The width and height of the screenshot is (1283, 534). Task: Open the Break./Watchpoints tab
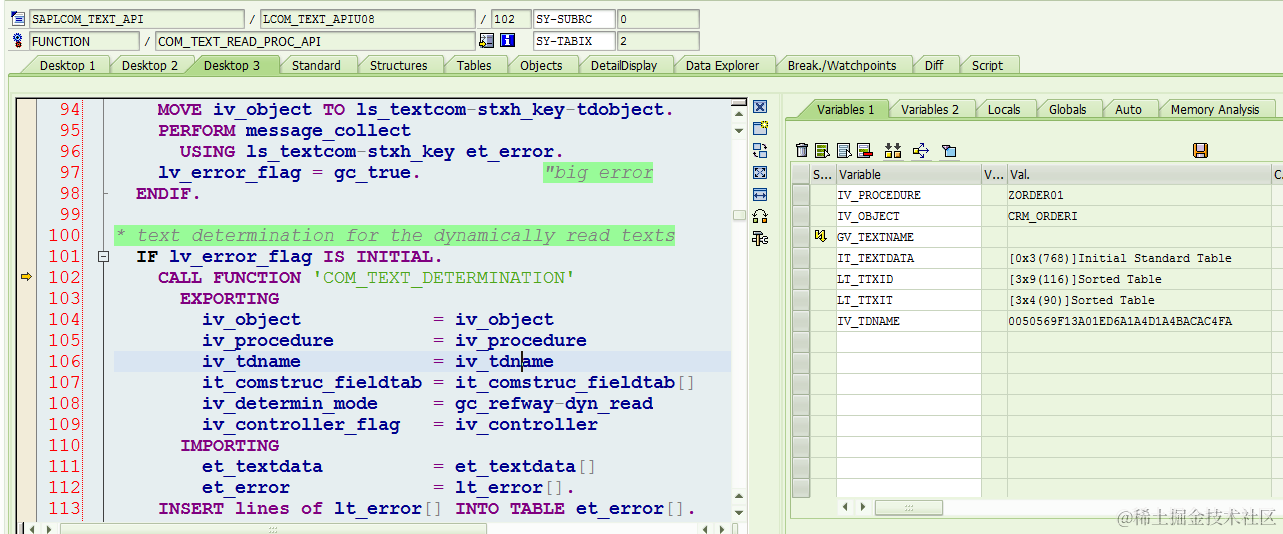coord(842,65)
